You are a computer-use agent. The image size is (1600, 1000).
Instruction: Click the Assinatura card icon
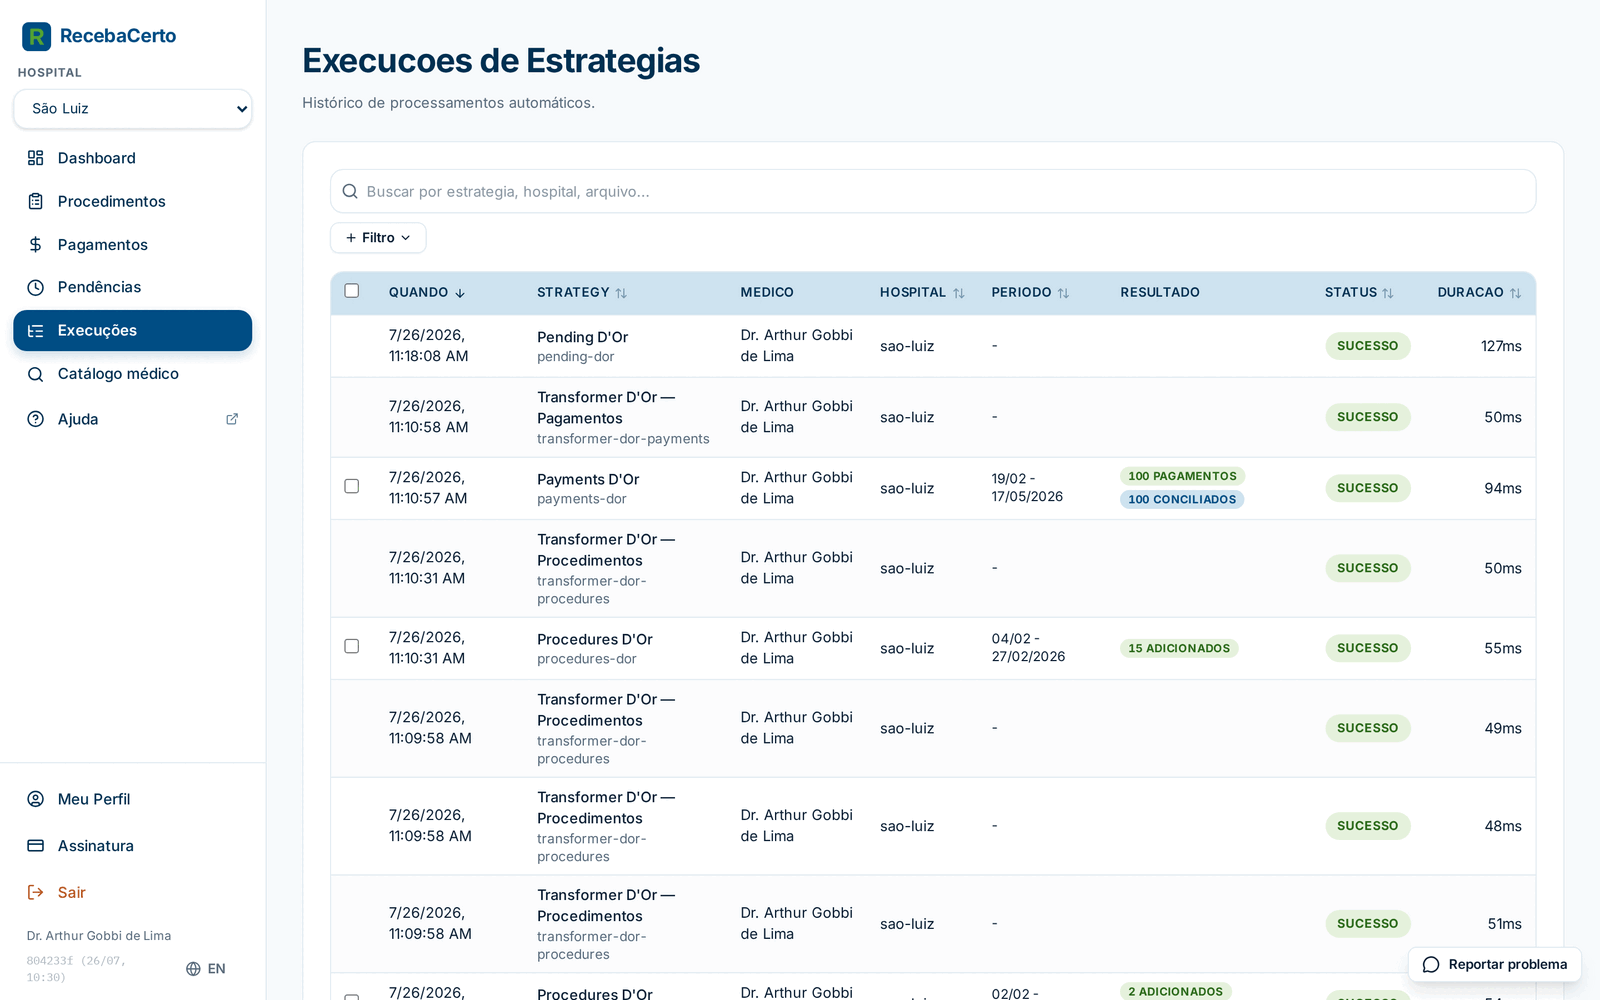tap(36, 846)
